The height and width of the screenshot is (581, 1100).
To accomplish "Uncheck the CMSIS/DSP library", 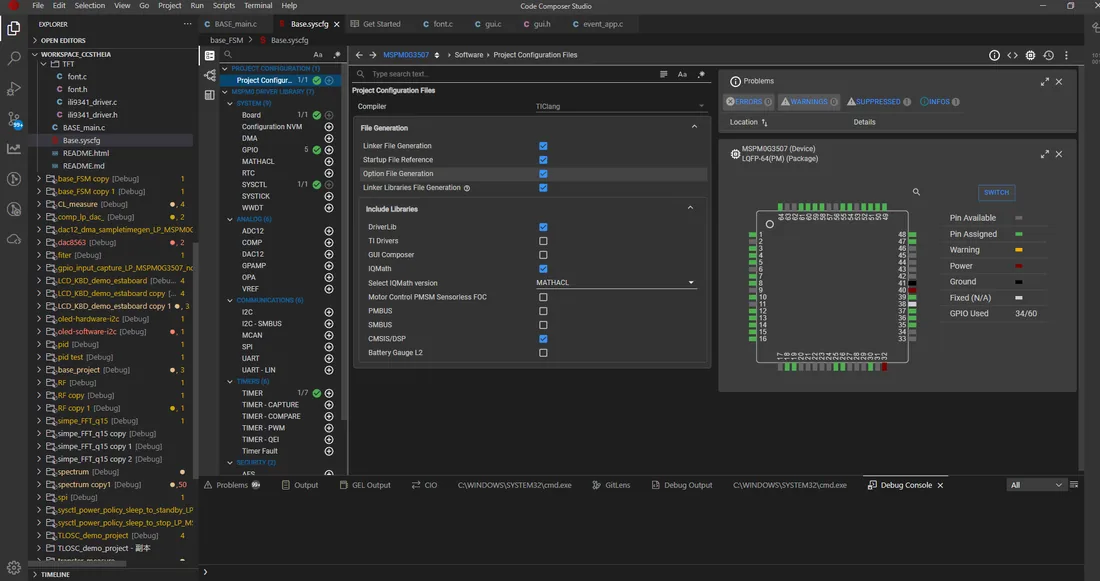I will 543,339.
